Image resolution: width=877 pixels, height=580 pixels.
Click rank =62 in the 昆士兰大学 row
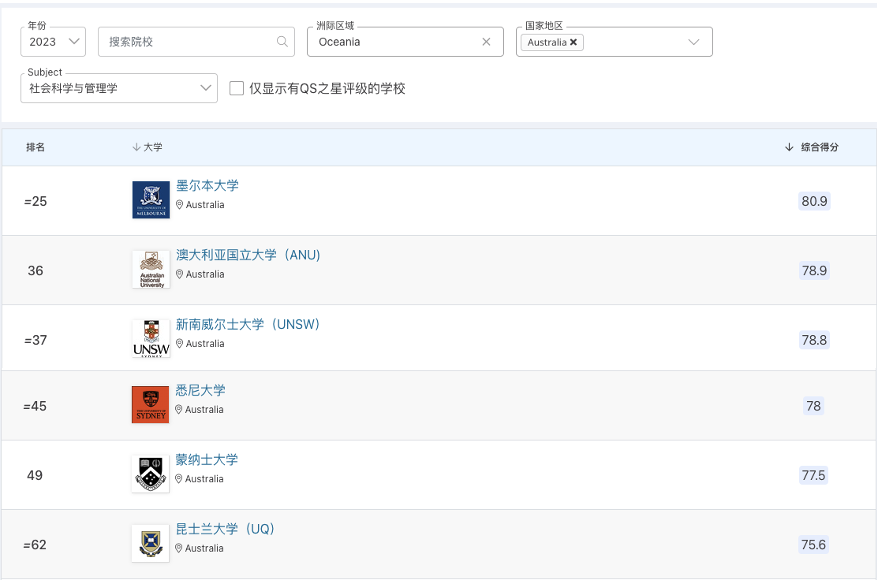pos(35,545)
